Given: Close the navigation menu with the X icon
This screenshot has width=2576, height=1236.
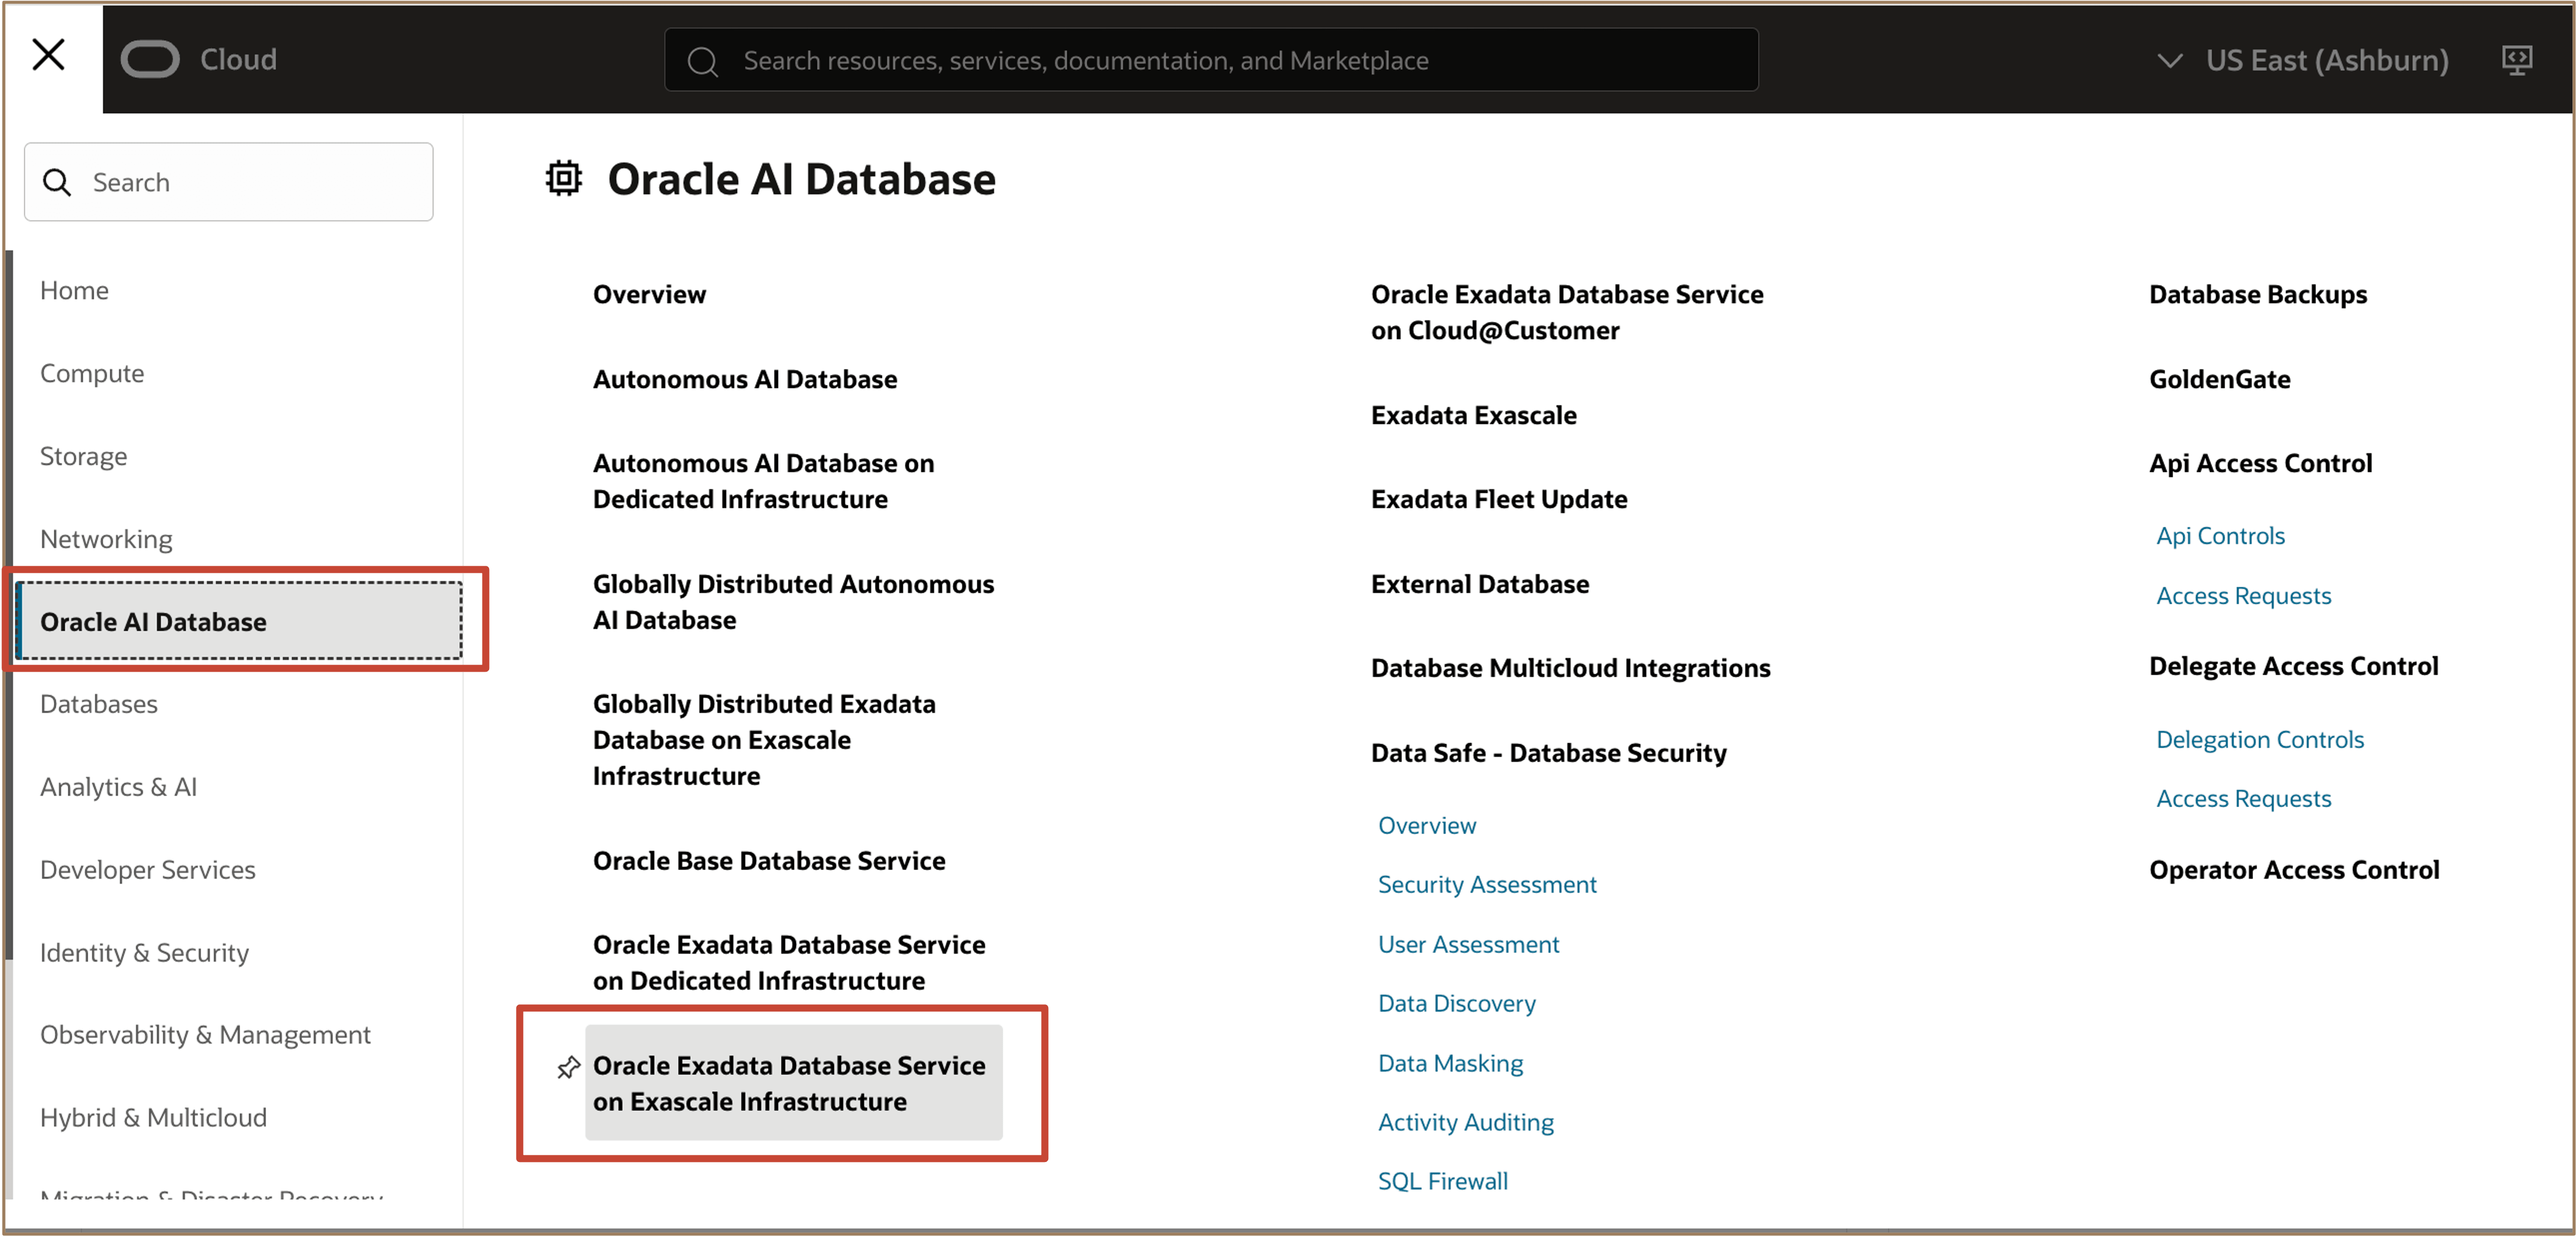Looking at the screenshot, I should pos(49,55).
